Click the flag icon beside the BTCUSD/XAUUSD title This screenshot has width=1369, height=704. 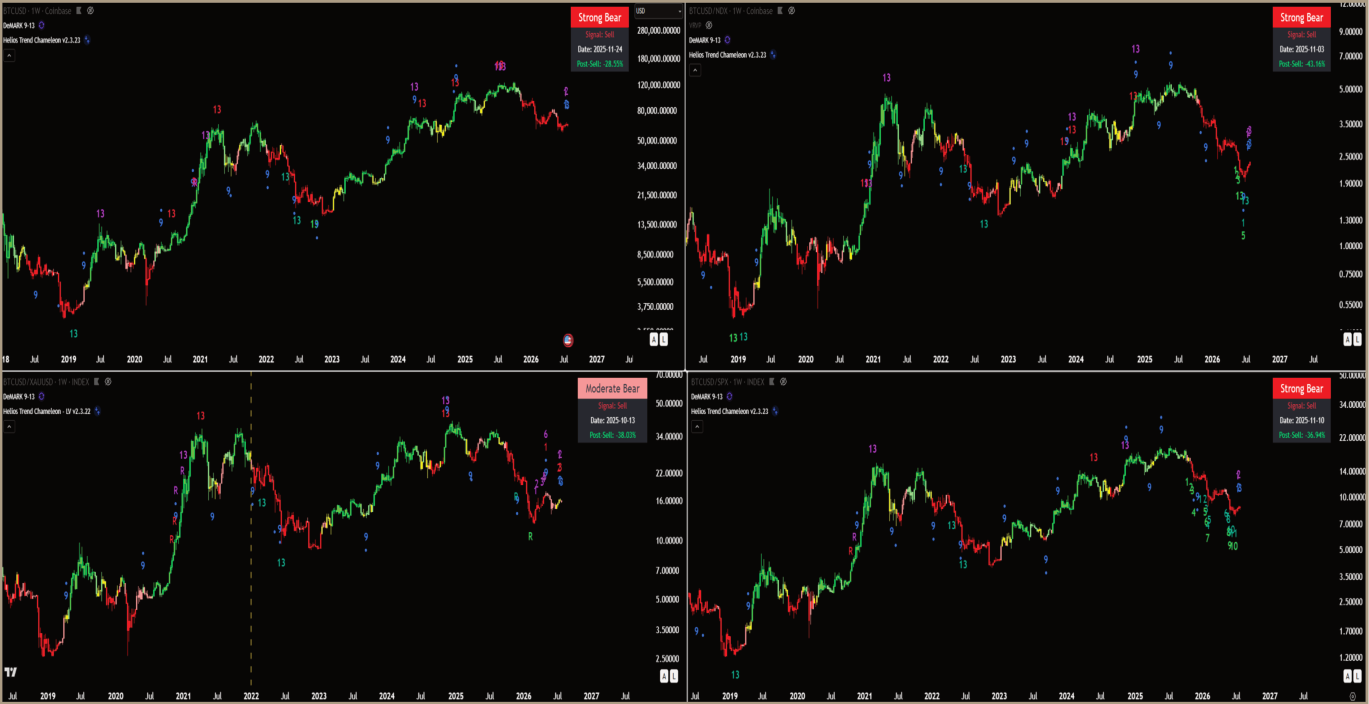[x=95, y=381]
